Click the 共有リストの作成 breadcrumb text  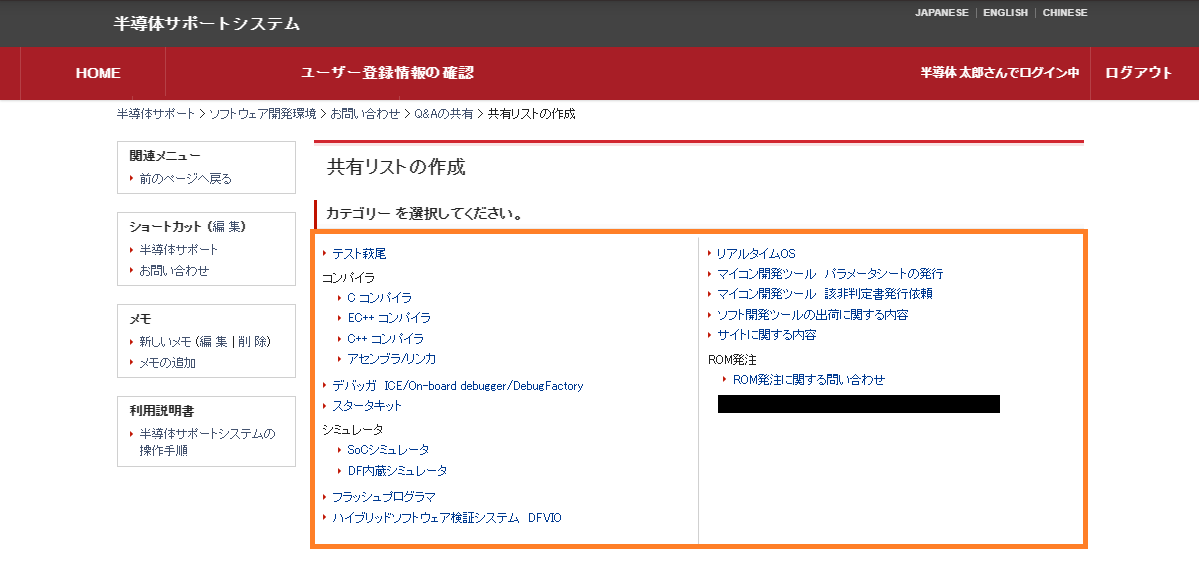[531, 114]
